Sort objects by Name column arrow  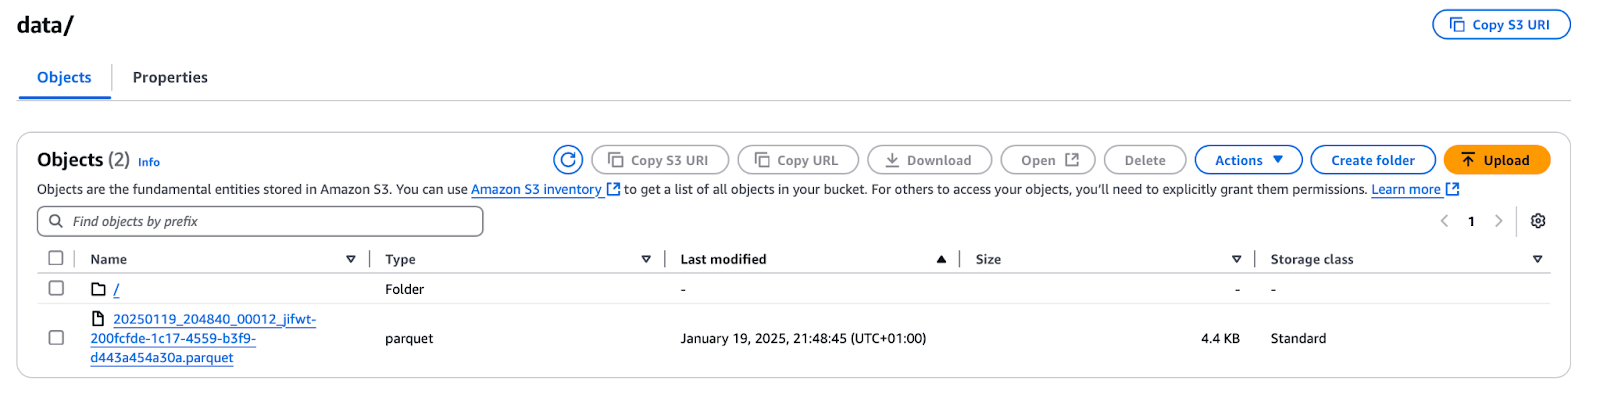tap(351, 259)
